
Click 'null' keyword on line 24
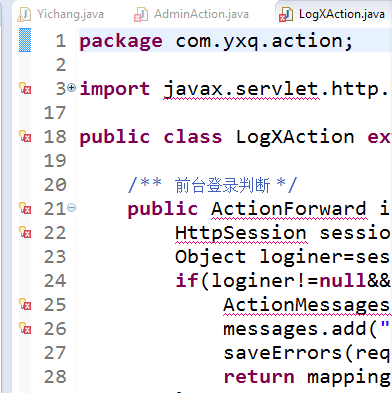(343, 281)
